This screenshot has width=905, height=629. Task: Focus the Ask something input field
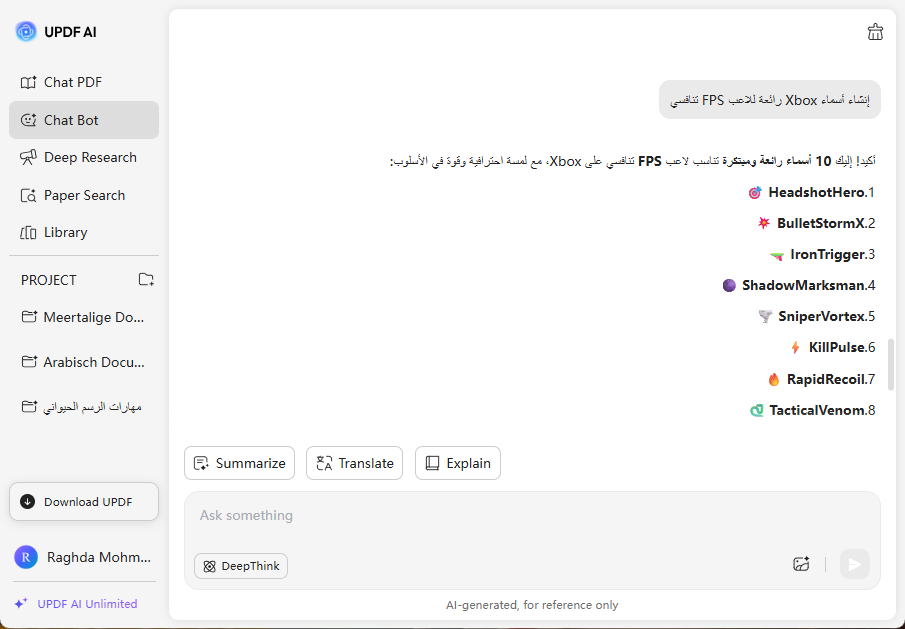[x=500, y=516]
